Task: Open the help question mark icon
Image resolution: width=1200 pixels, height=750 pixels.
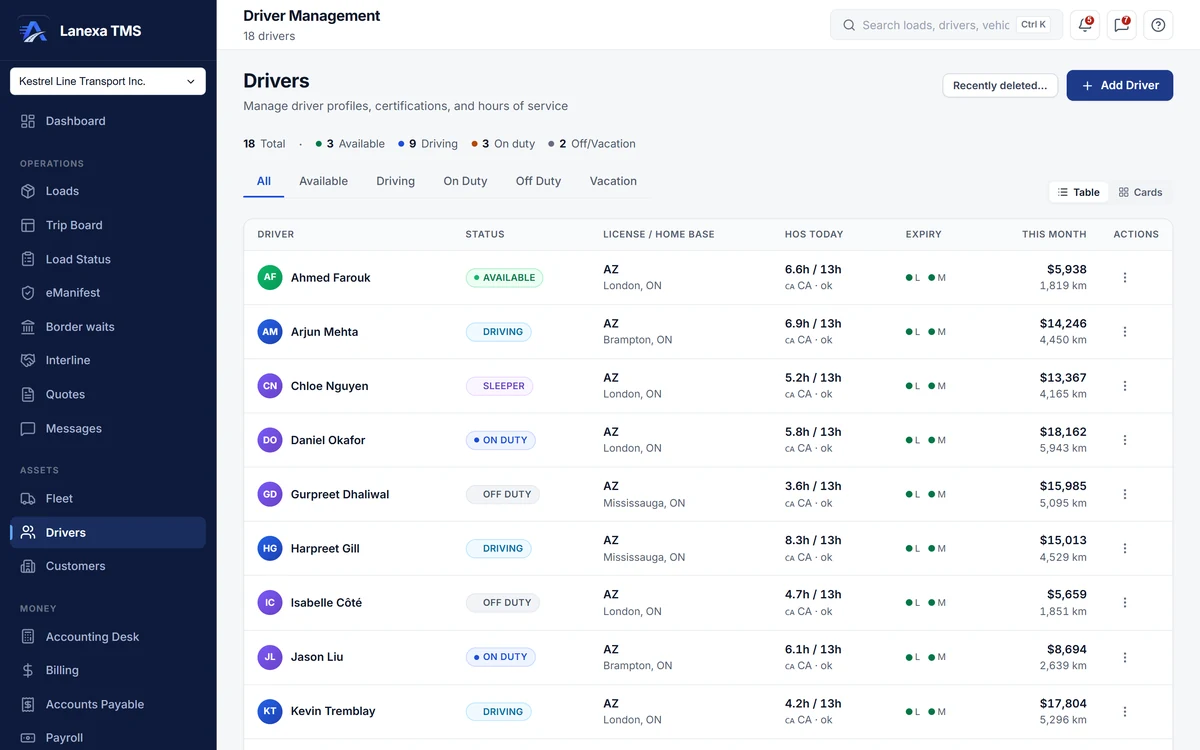Action: pos(1158,25)
